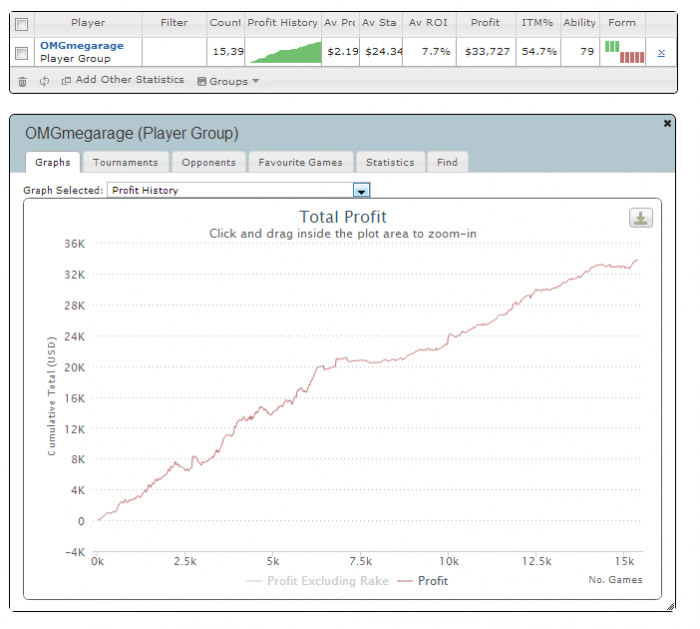The width and height of the screenshot is (700, 629).
Task: Sort by the Av Stake column header
Action: (380, 23)
